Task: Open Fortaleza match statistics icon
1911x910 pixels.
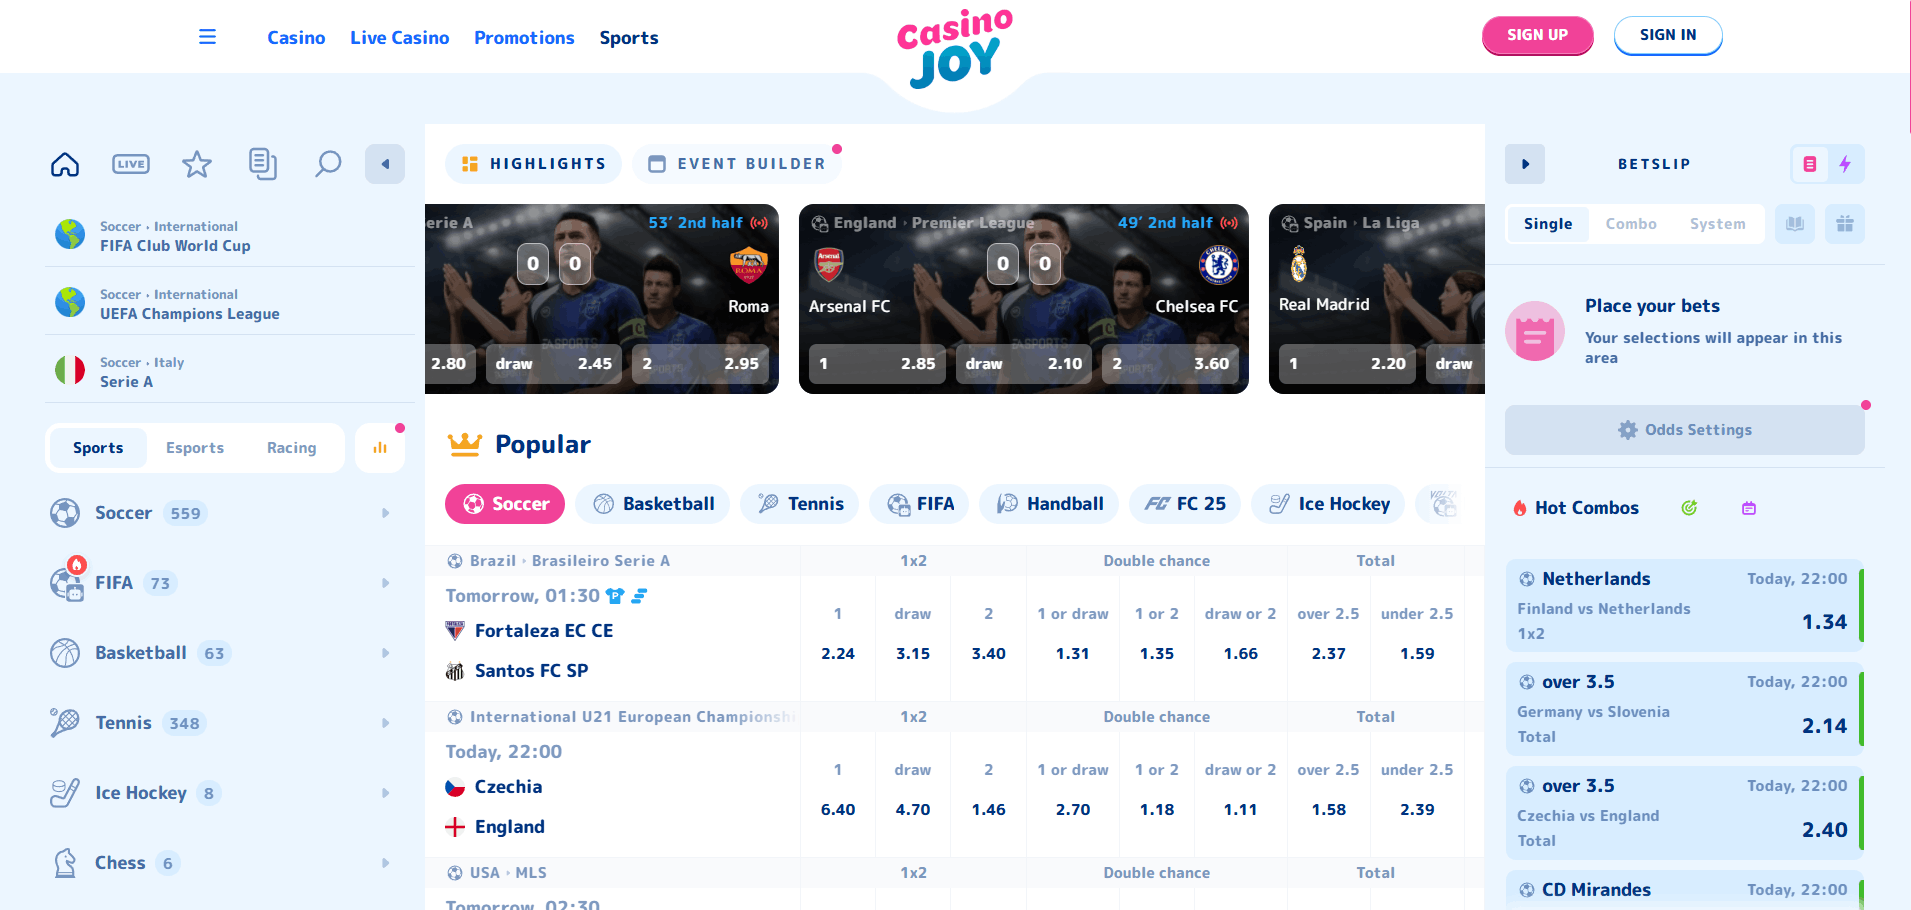Action: click(x=640, y=596)
